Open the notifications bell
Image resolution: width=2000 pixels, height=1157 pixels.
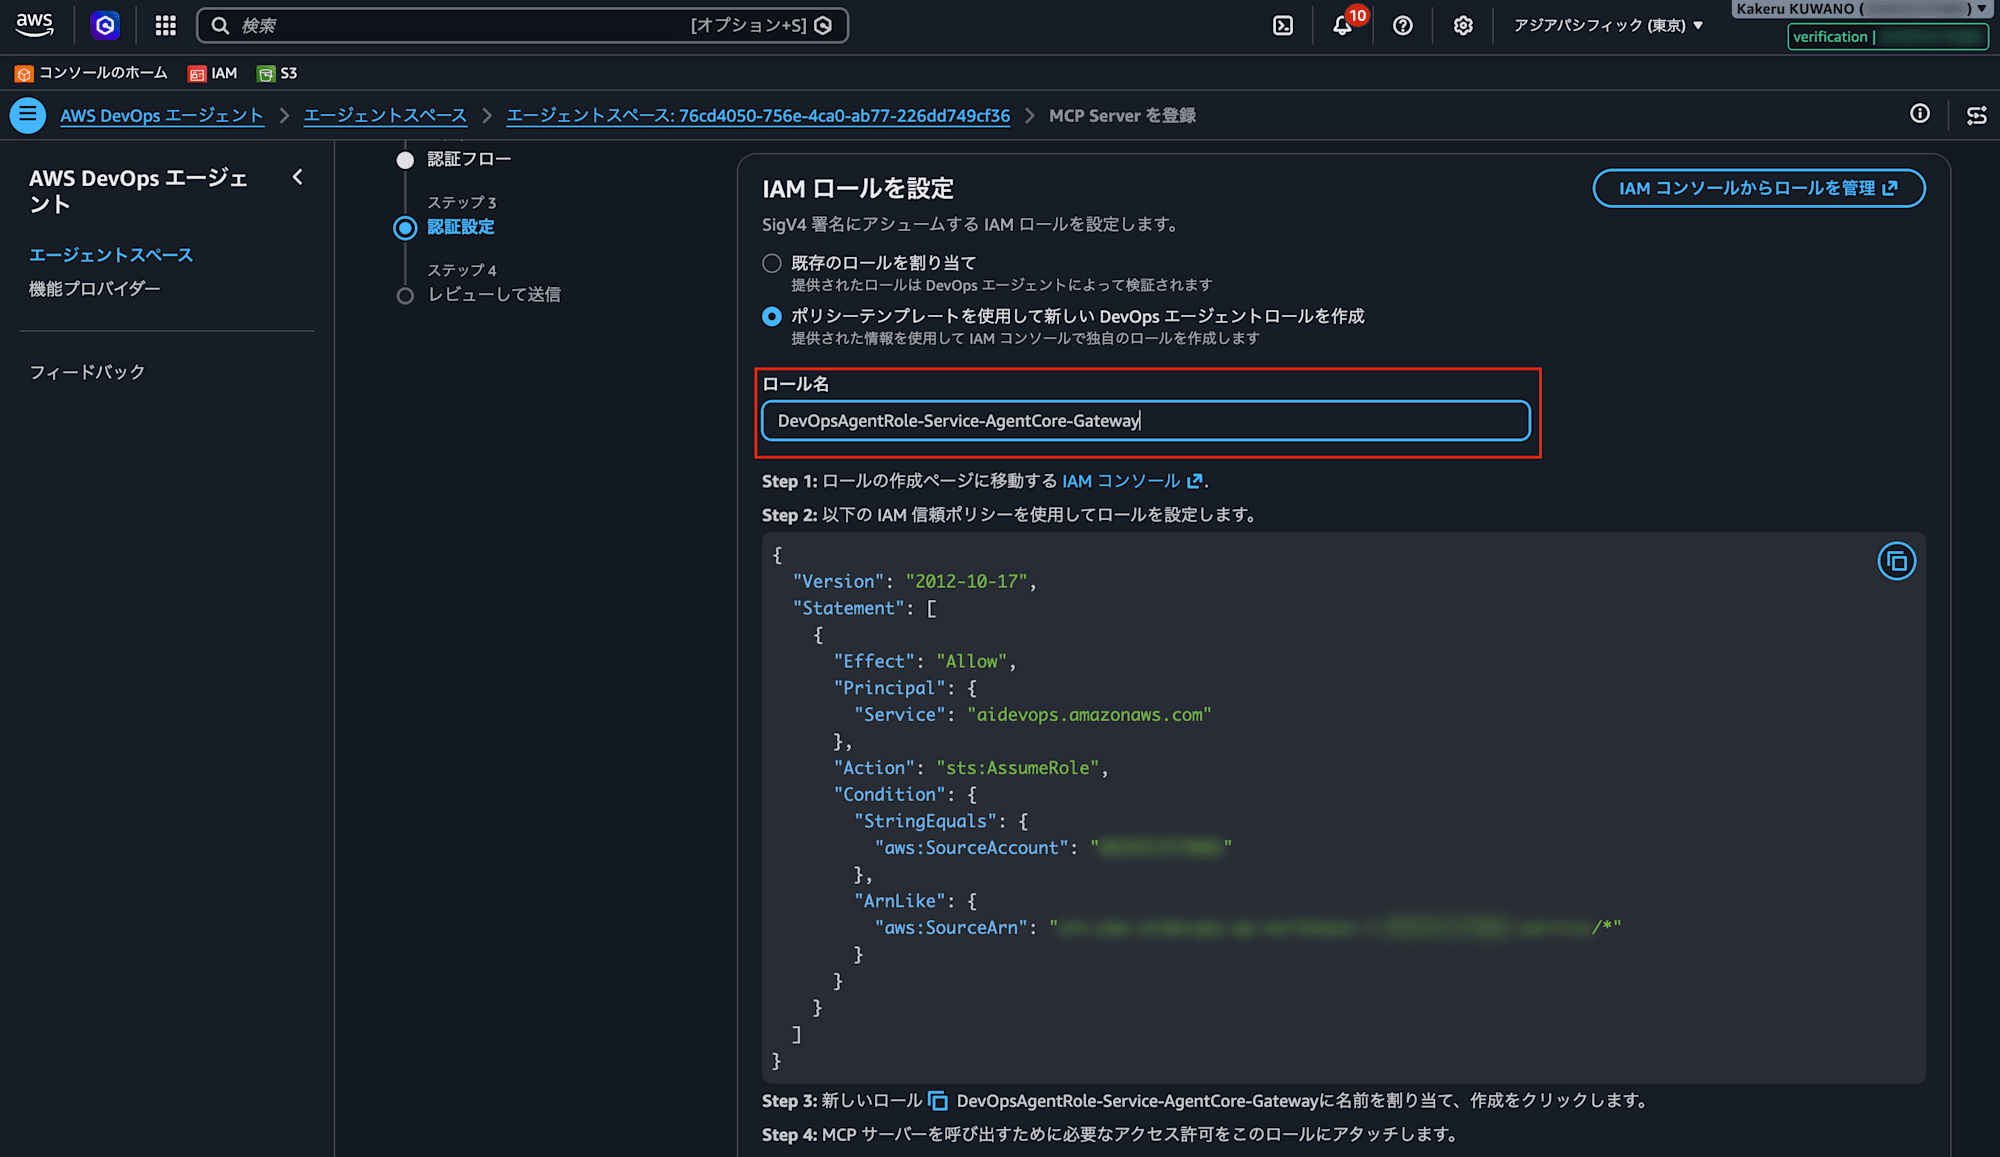(x=1342, y=25)
